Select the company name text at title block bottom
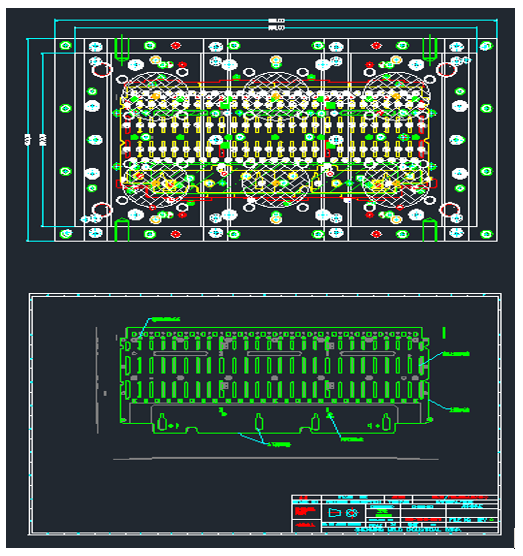This screenshot has width=523, height=556. coord(408,529)
